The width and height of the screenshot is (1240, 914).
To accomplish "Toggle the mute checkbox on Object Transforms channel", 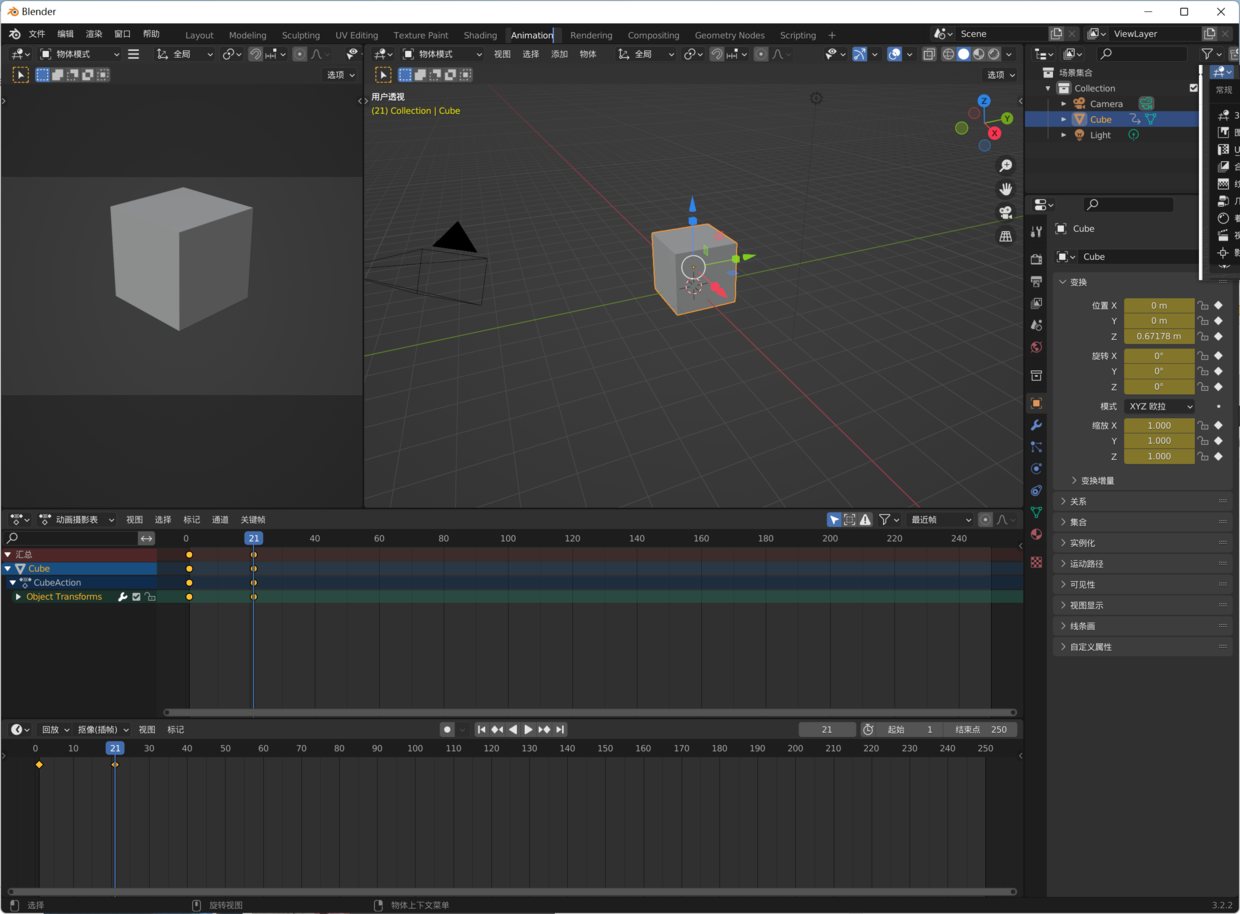I will (x=137, y=596).
